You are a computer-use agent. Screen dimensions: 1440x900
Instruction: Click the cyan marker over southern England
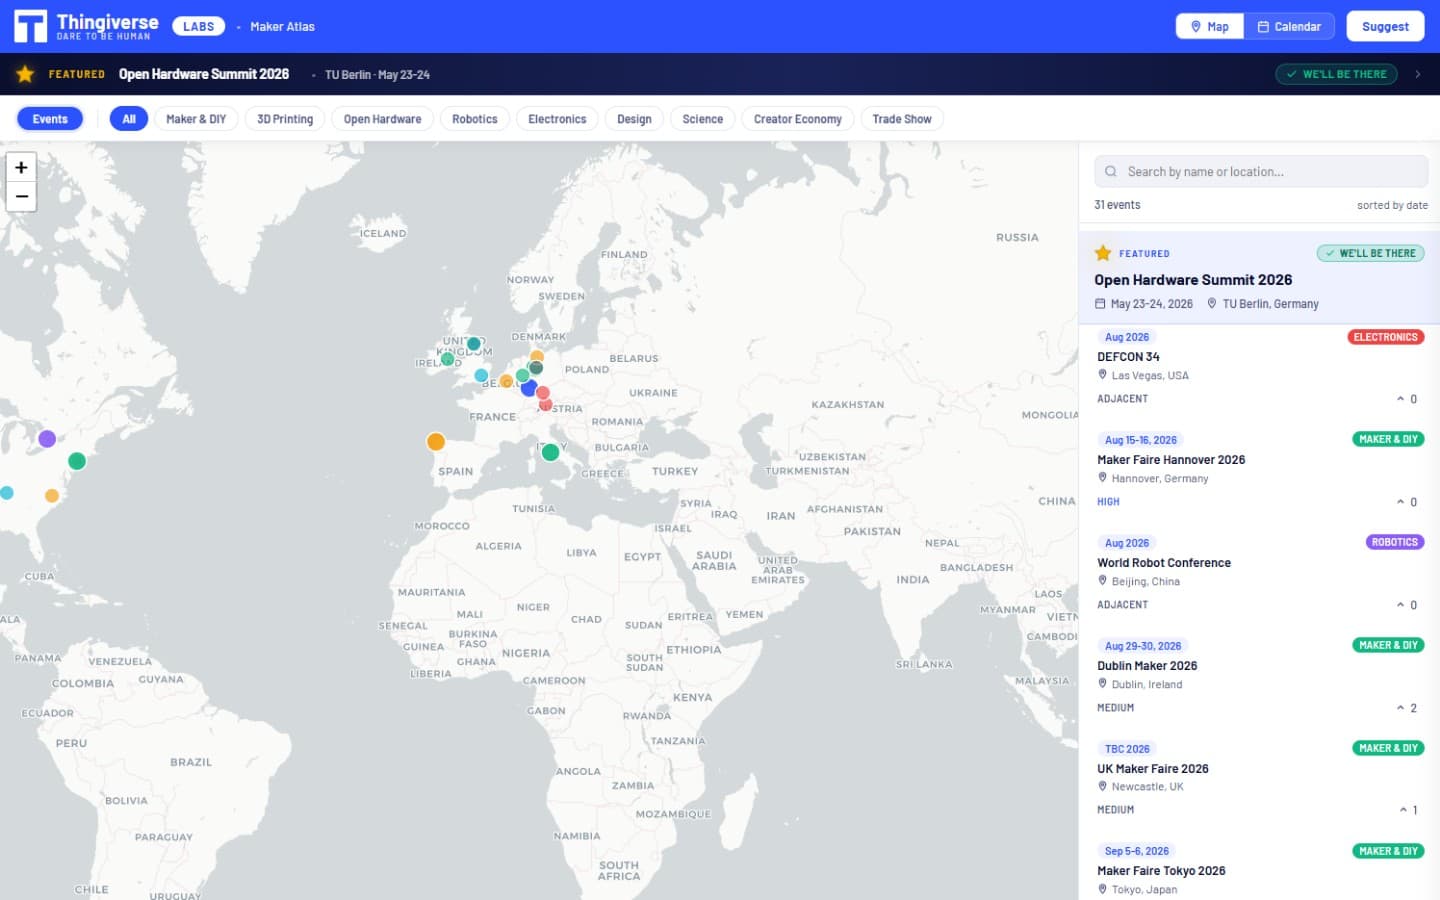(x=481, y=376)
